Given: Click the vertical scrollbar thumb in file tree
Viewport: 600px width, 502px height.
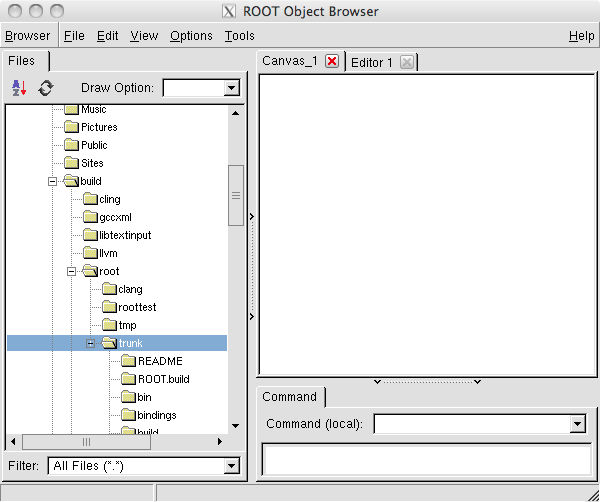Looking at the screenshot, I should coord(236,195).
